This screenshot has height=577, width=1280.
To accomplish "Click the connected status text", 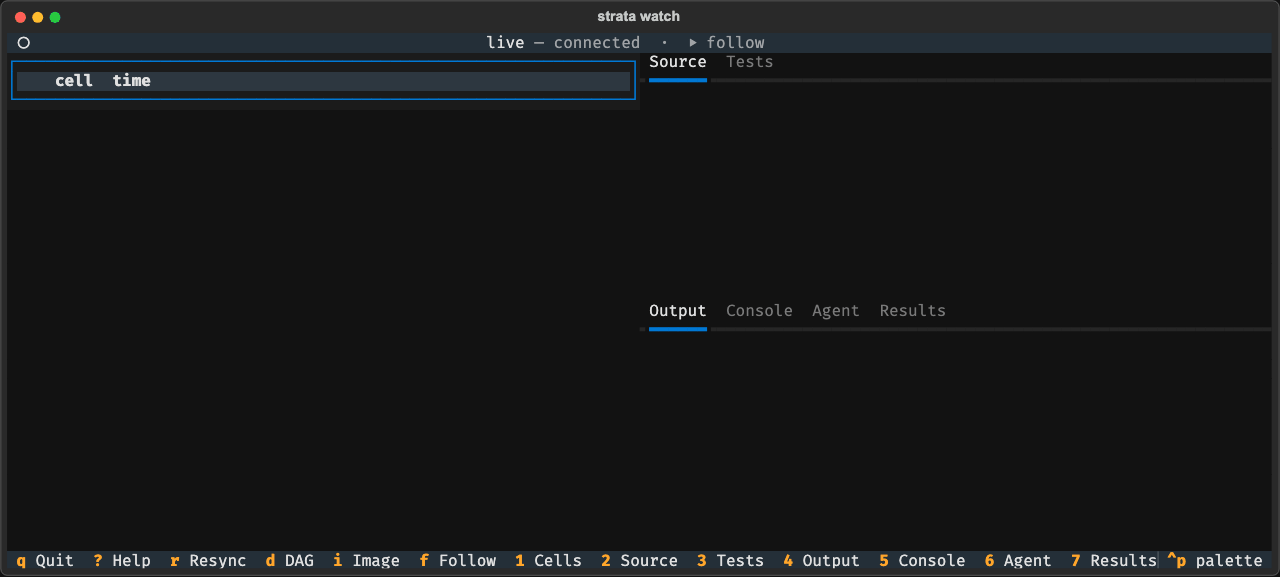I will [597, 43].
